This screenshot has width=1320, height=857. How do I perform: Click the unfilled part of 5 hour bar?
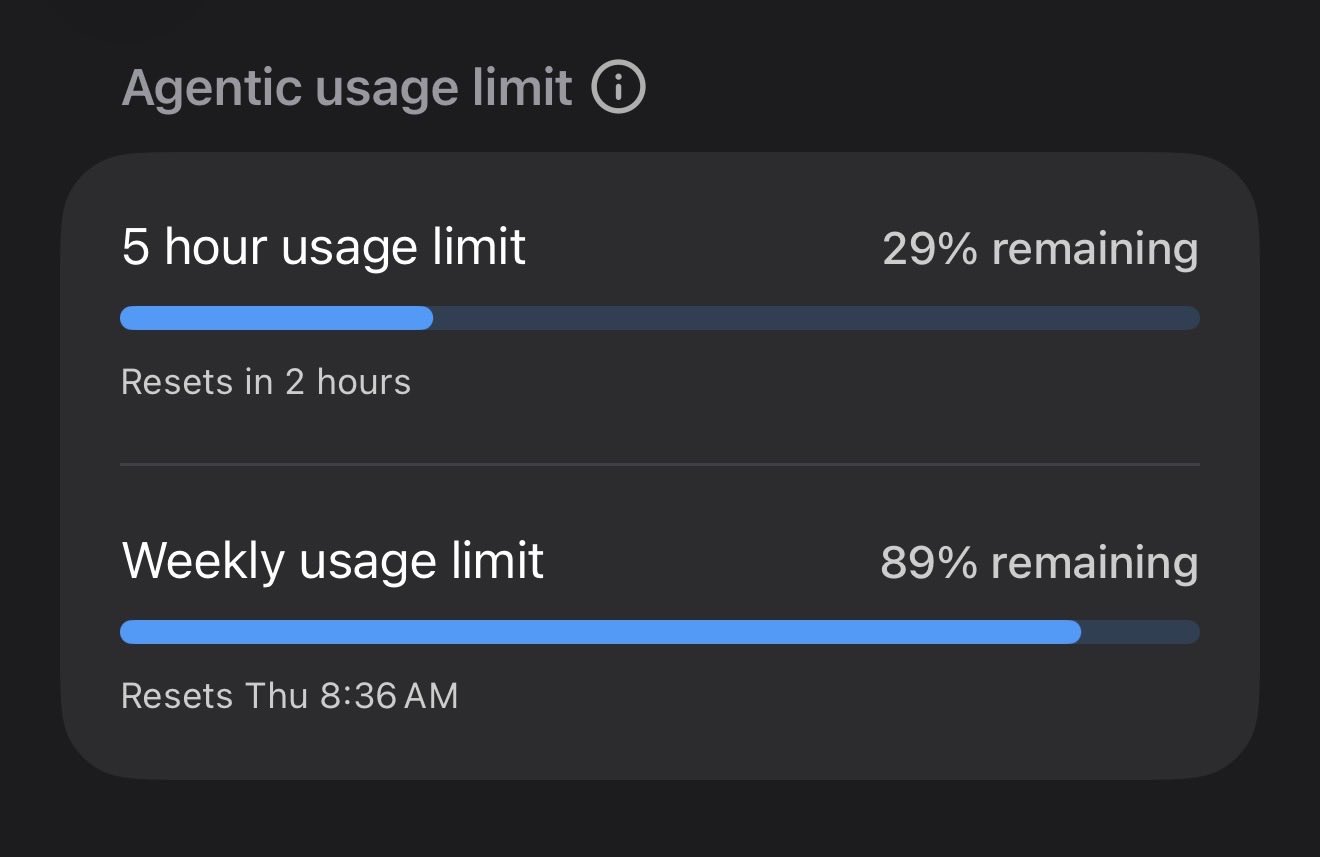816,318
